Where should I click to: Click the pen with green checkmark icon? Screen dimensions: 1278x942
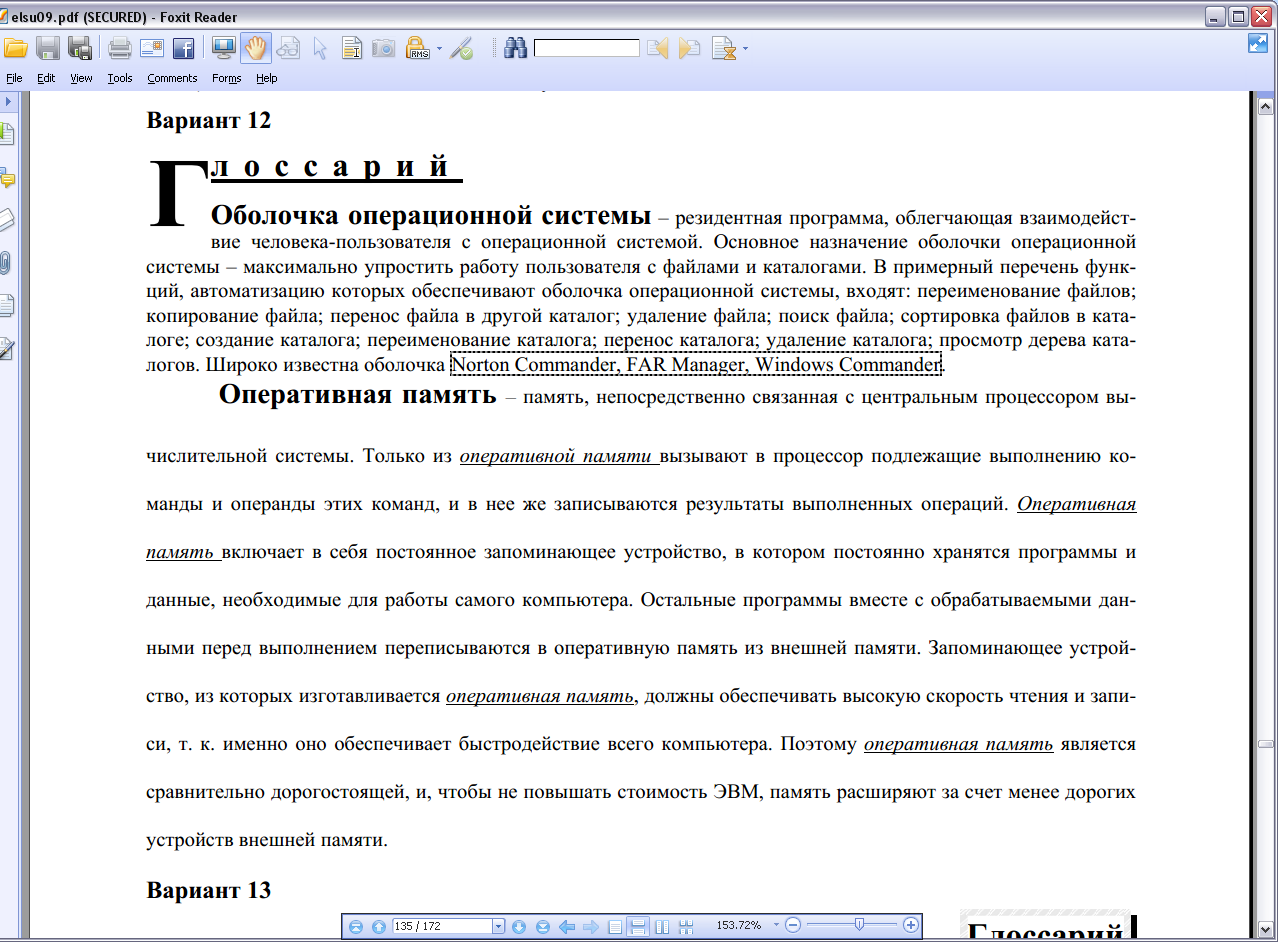tap(461, 47)
